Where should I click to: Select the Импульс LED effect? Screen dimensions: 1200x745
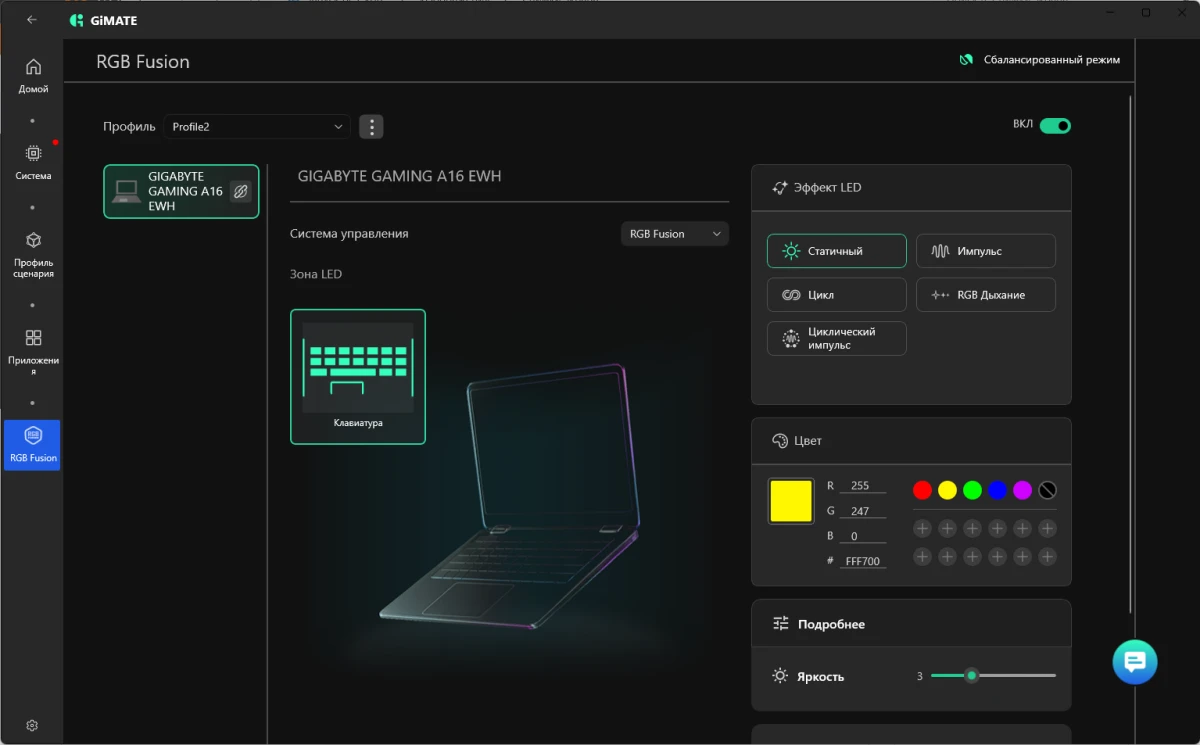(986, 251)
